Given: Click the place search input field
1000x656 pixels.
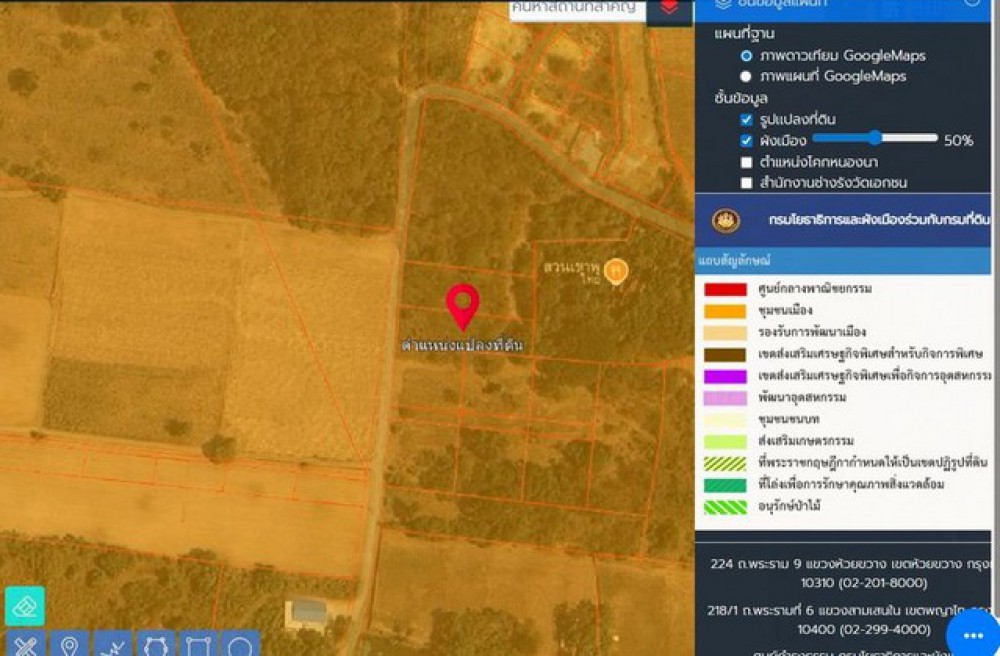Looking at the screenshot, I should tap(576, 8).
